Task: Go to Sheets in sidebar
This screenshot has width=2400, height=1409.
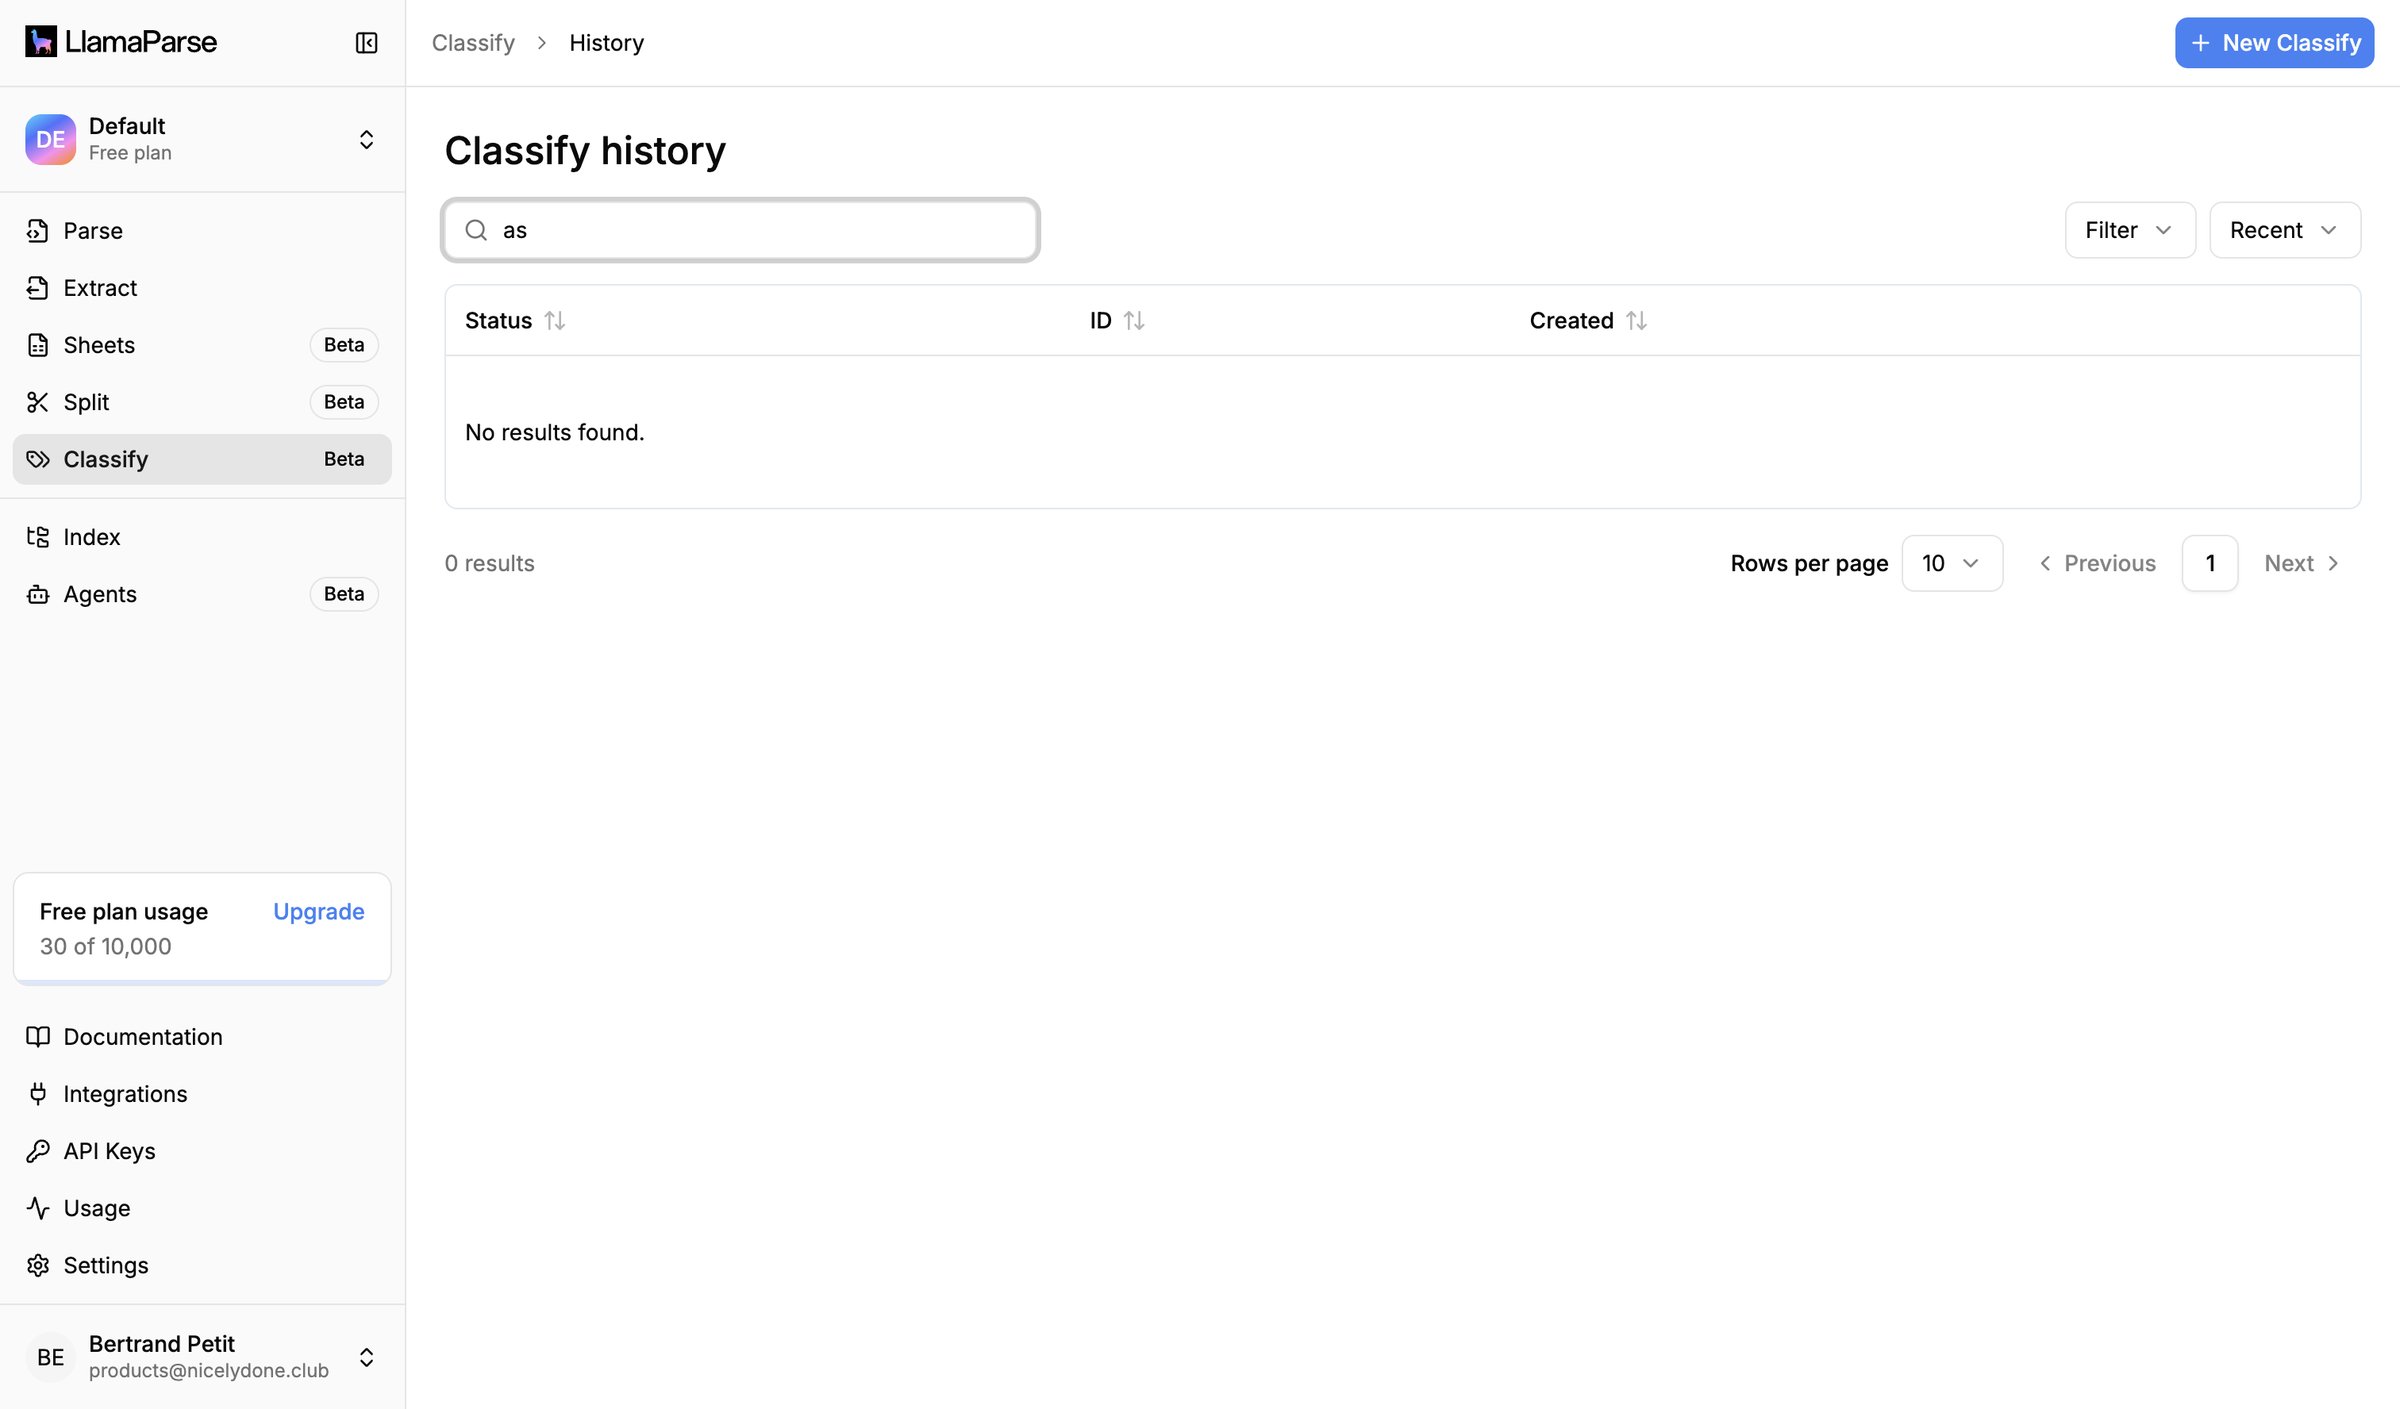Action: pos(202,345)
